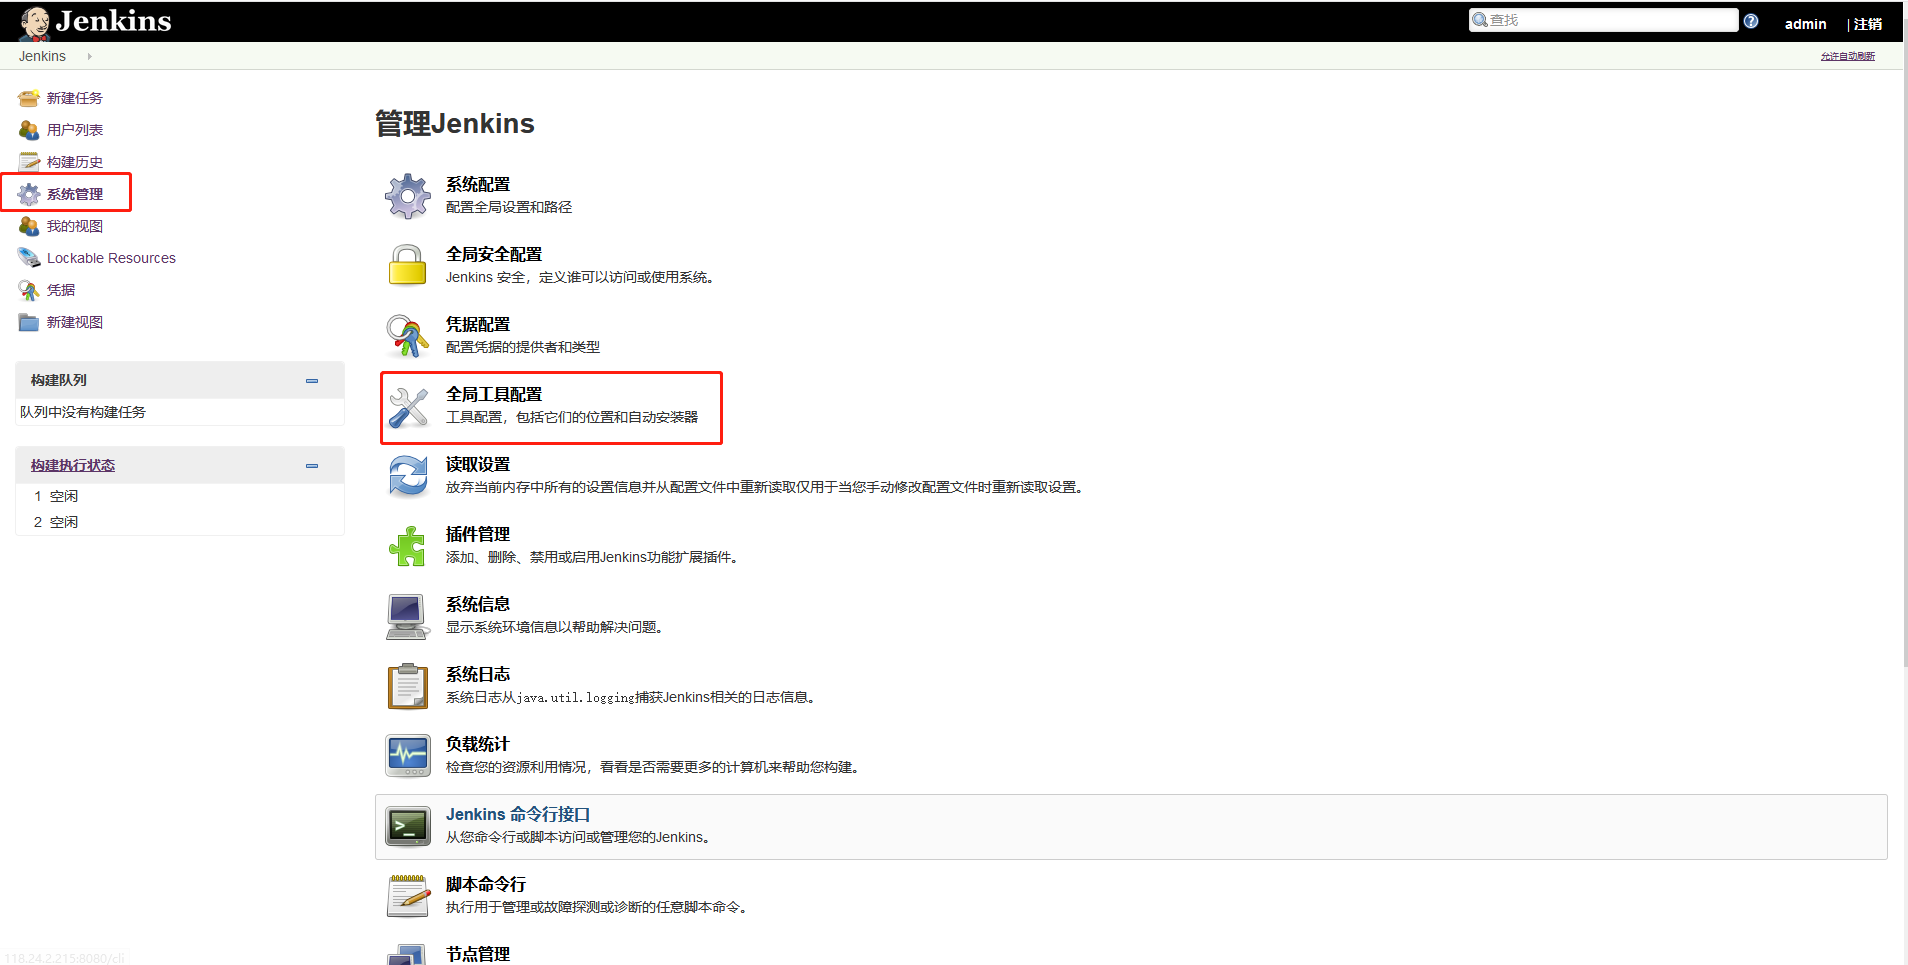Click the clipboard icon for 系统日志
The height and width of the screenshot is (965, 1908).
click(x=408, y=686)
